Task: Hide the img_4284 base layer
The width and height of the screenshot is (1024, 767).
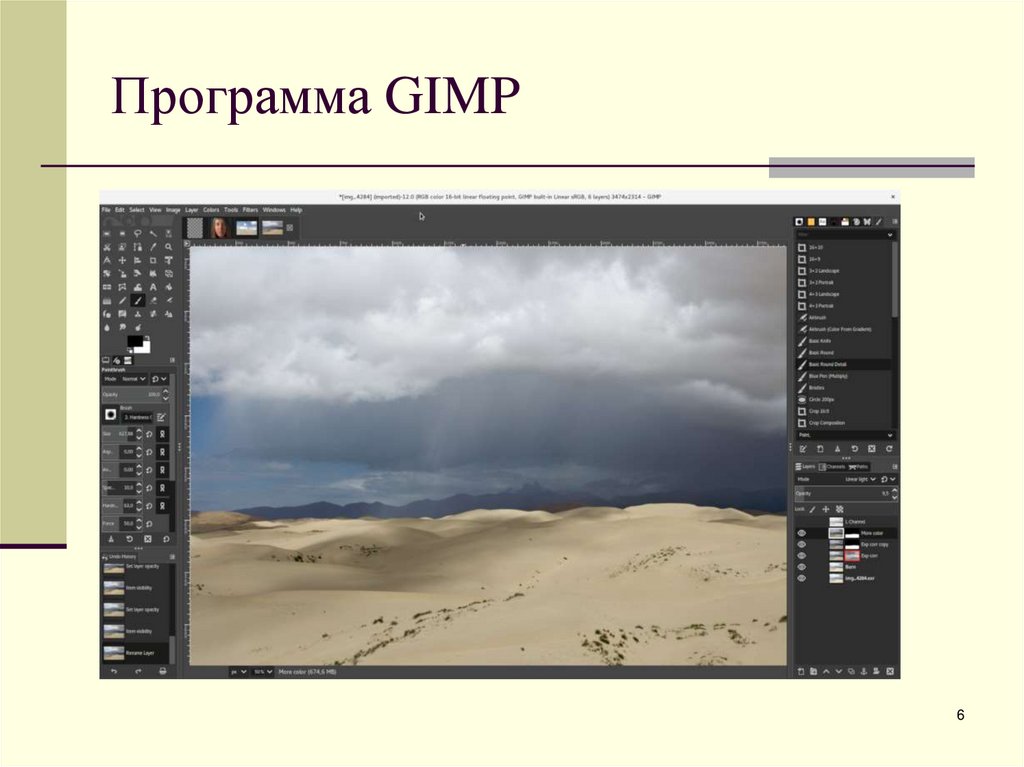Action: pyautogui.click(x=801, y=577)
